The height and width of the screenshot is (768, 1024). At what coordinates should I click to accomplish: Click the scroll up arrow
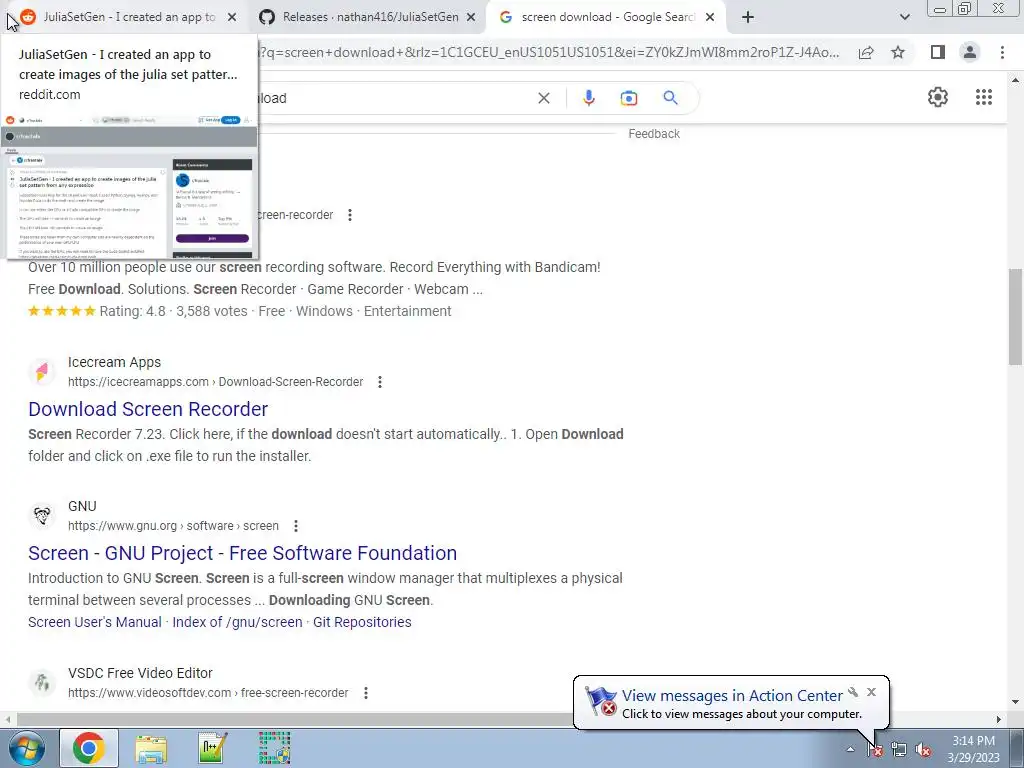pyautogui.click(x=1015, y=80)
